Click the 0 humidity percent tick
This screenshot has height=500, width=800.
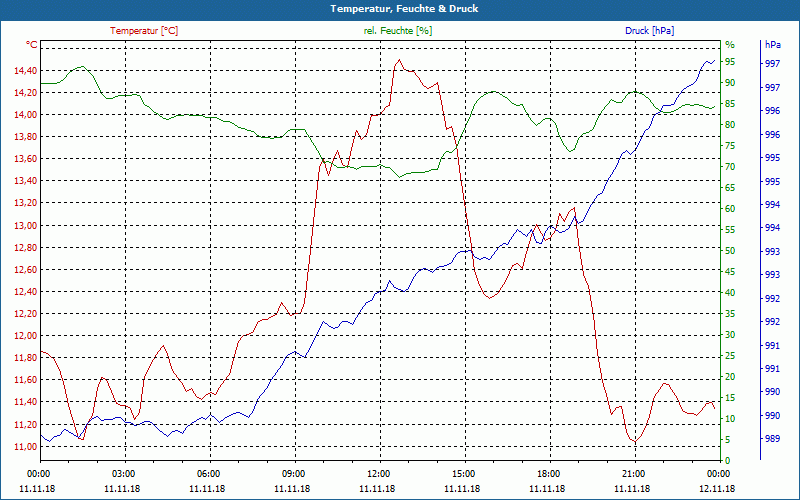728,461
